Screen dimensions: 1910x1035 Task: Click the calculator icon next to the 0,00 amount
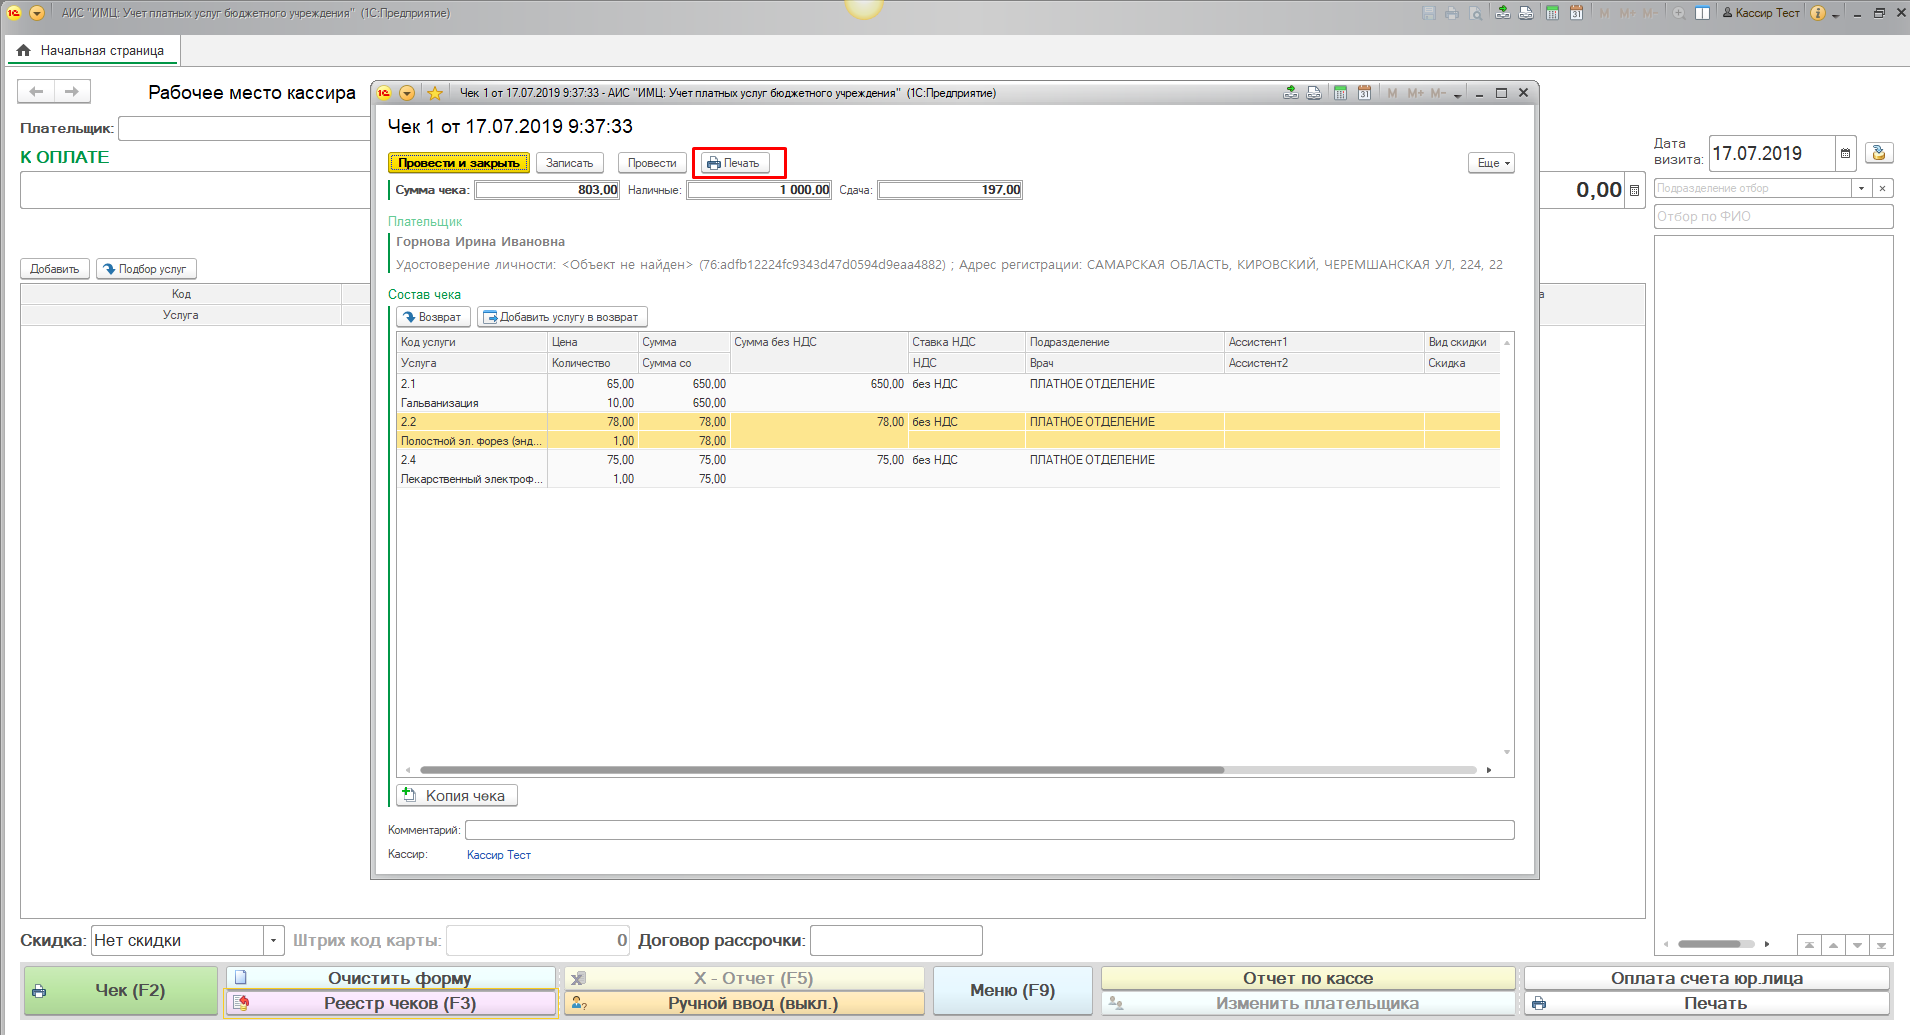pos(1634,190)
